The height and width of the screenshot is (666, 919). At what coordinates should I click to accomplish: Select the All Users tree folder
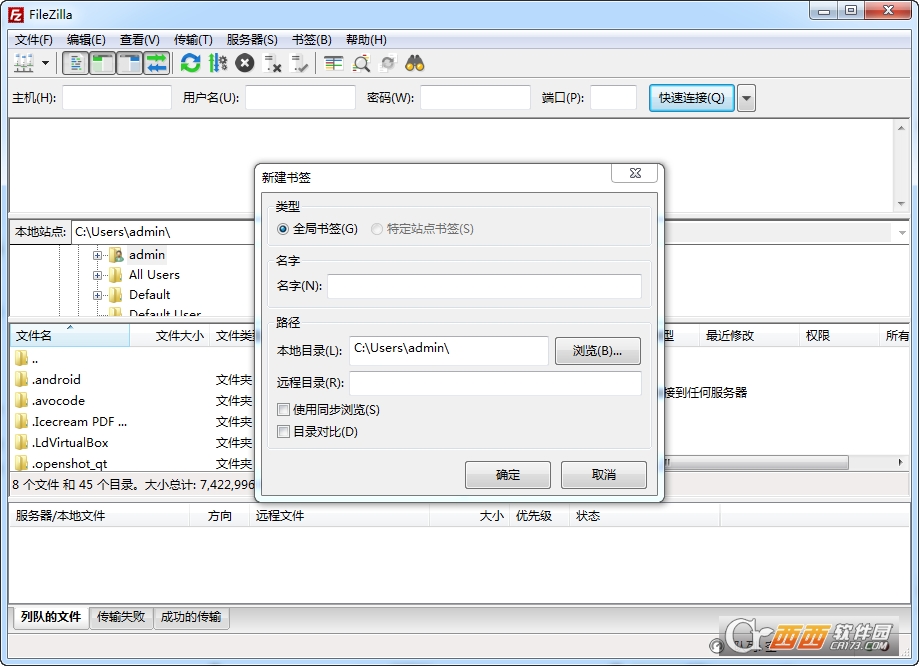(154, 274)
